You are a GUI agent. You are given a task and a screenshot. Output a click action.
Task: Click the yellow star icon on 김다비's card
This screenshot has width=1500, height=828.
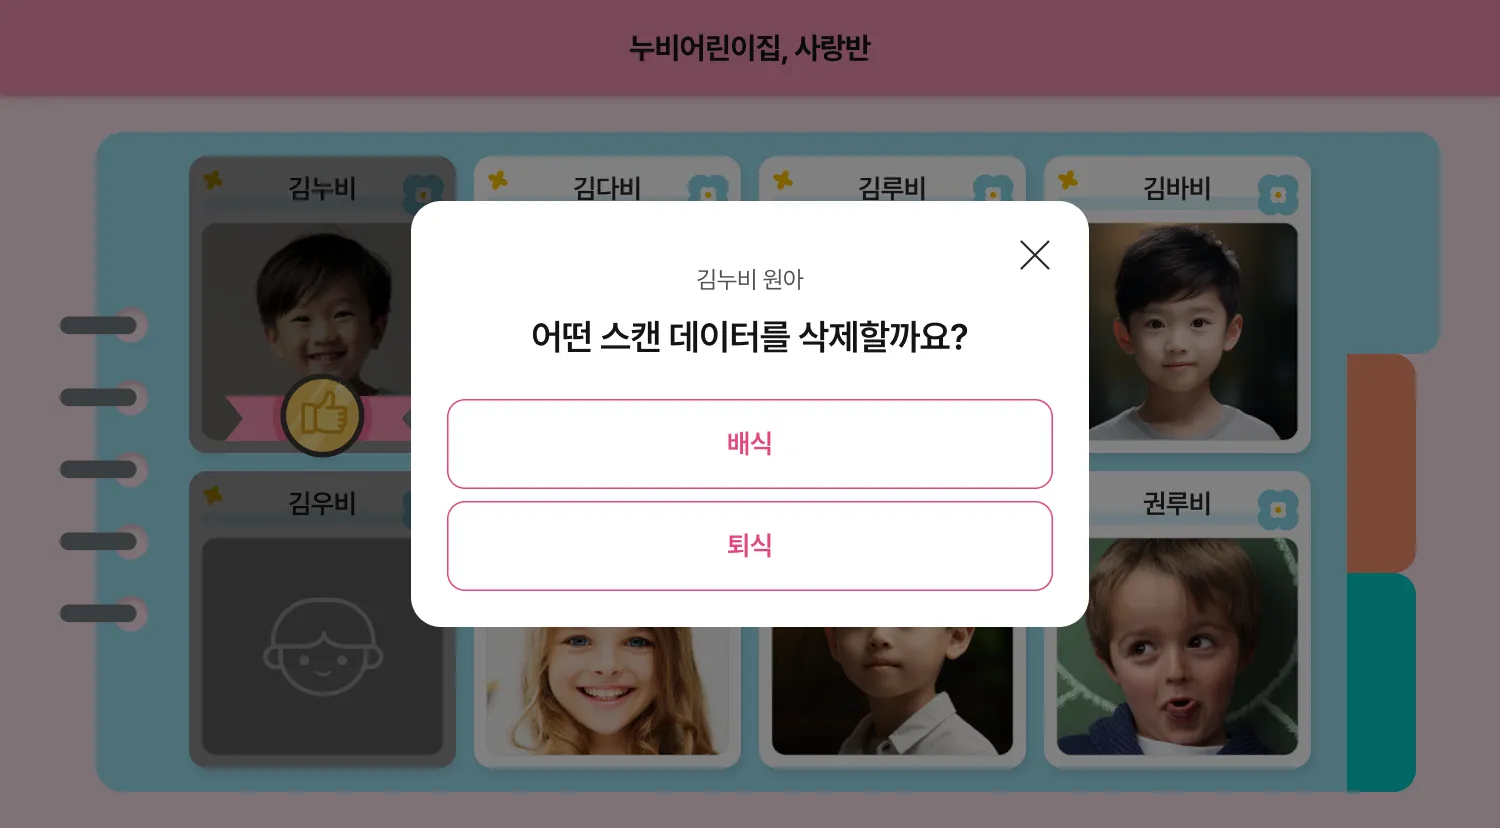tap(498, 181)
